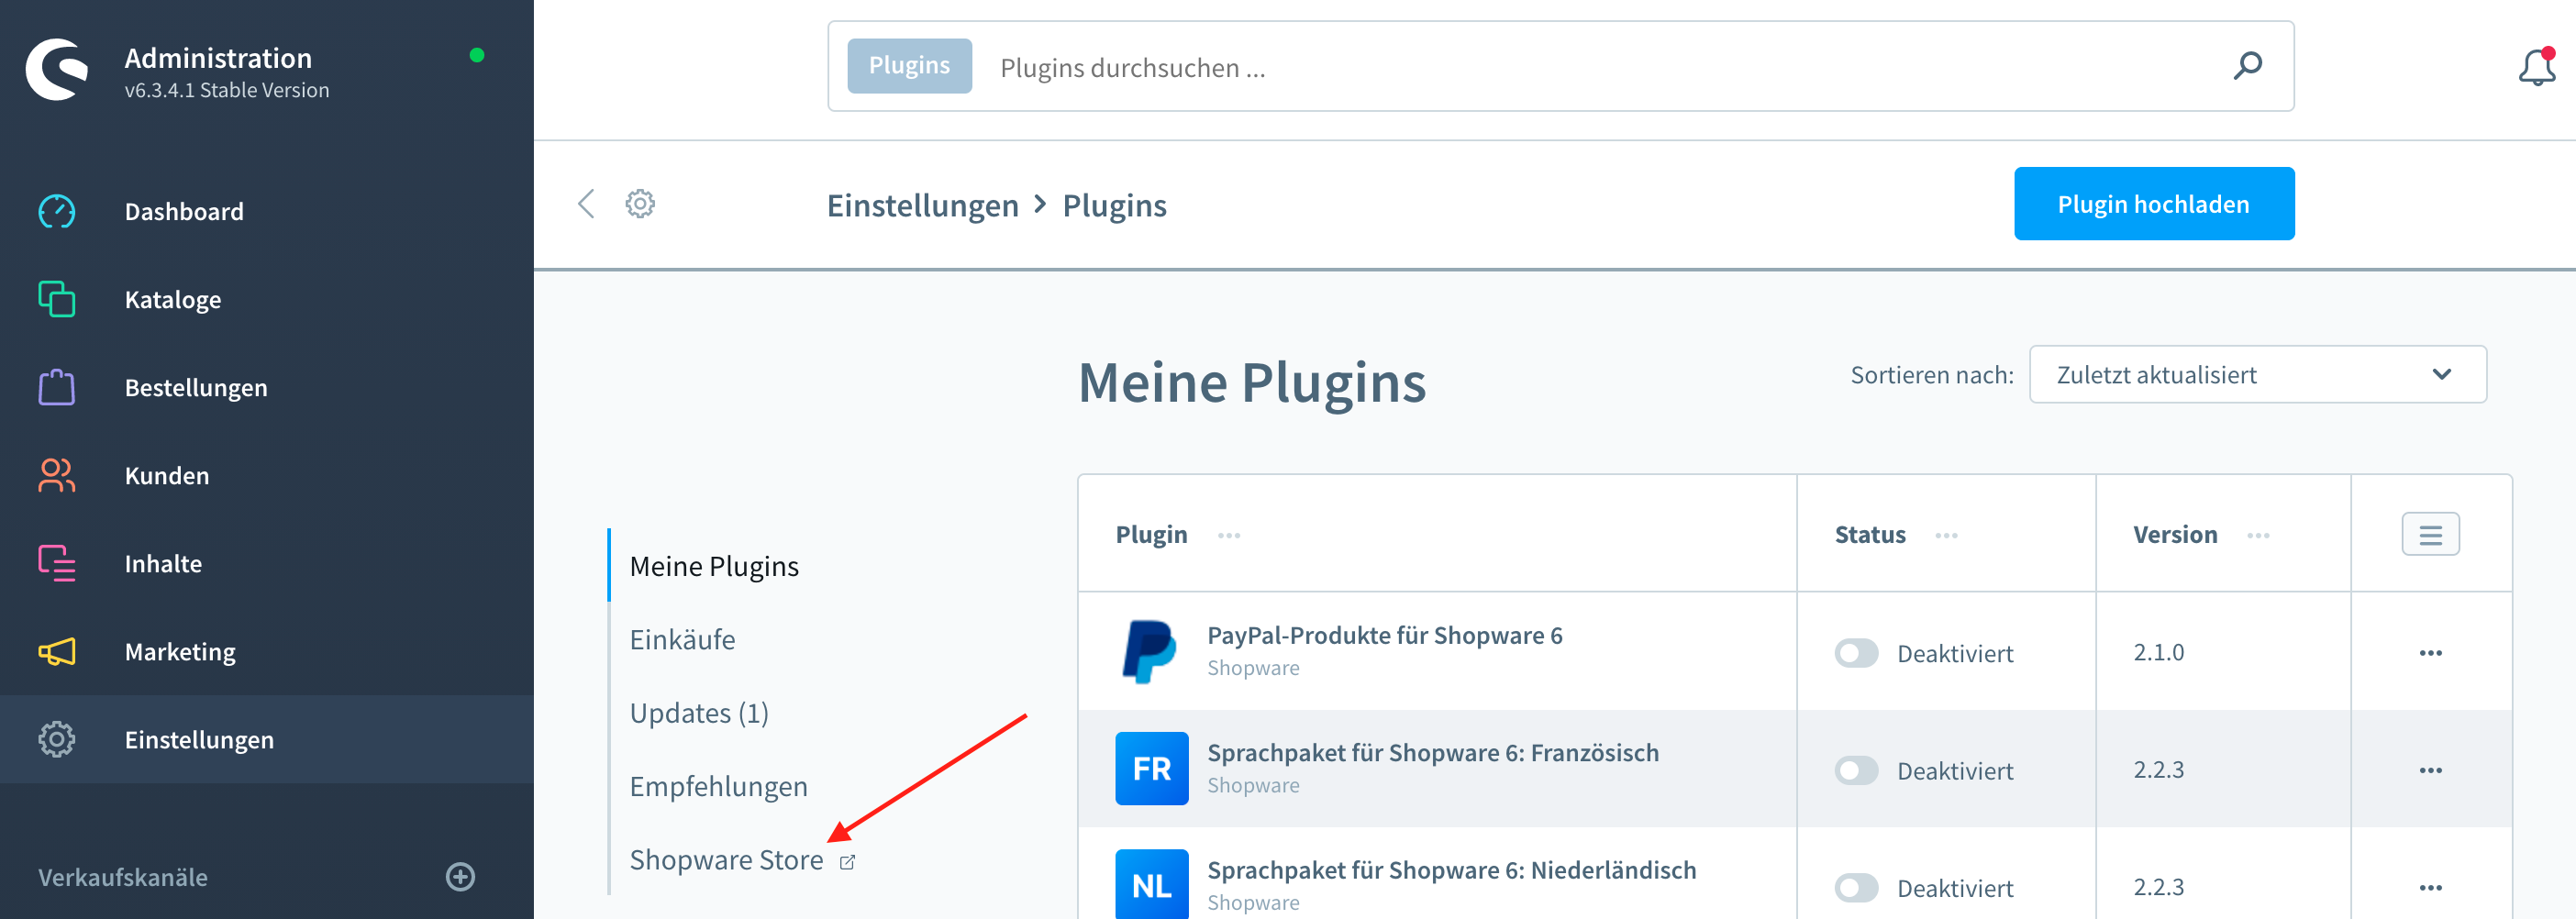Click the external link icon beside Shopware Store
2576x919 pixels.
(x=847, y=862)
